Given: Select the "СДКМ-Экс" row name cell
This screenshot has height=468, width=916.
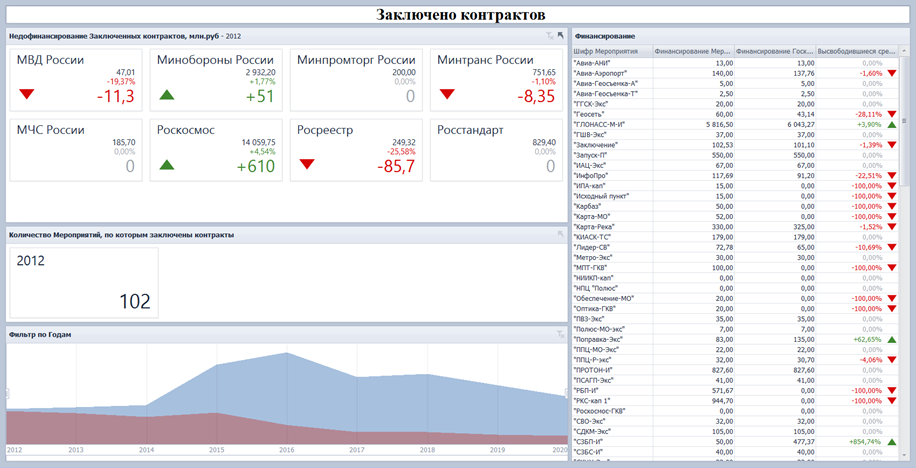Looking at the screenshot, I should pyautogui.click(x=612, y=431).
